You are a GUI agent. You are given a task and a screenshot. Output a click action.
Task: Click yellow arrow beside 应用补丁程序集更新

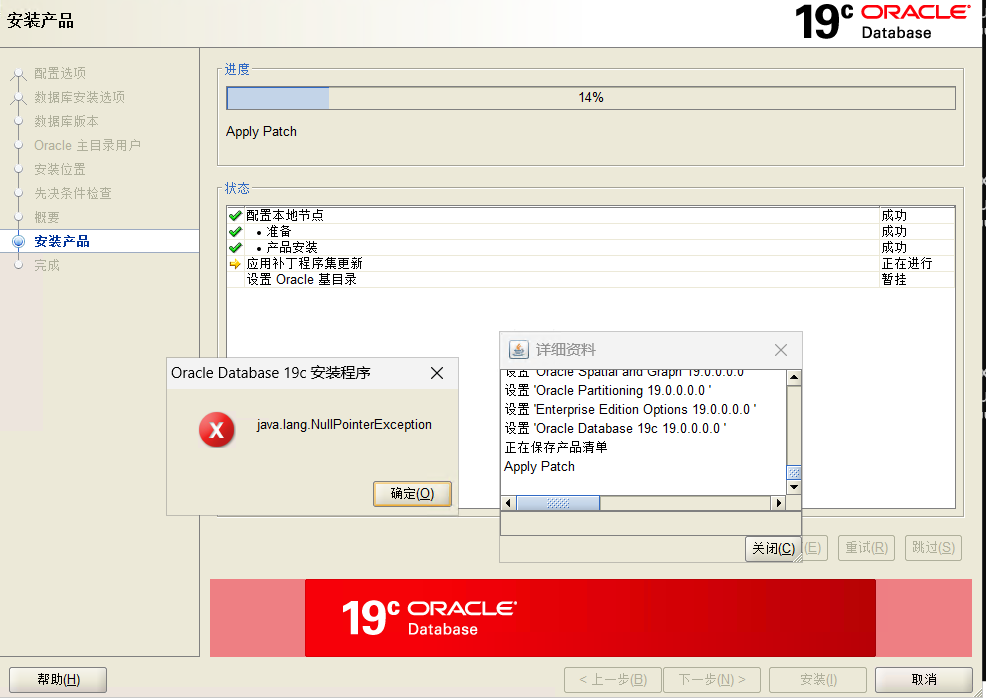click(x=235, y=264)
